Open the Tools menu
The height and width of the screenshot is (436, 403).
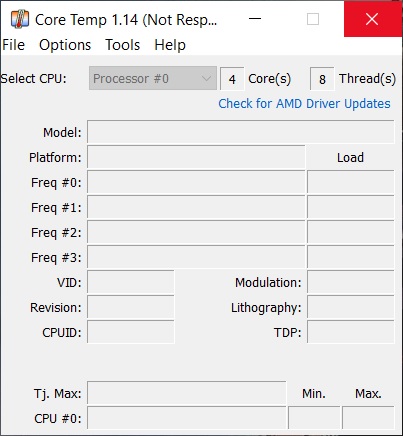(x=123, y=45)
